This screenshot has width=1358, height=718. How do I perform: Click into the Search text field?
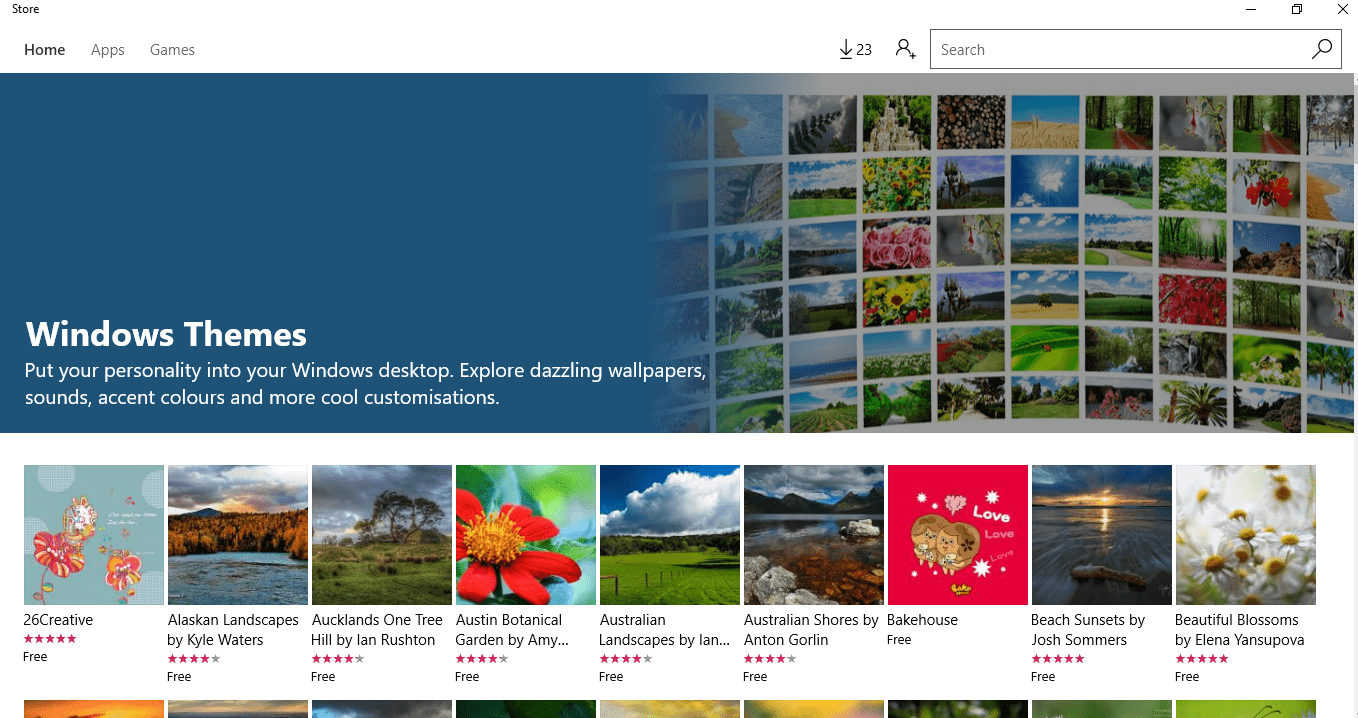click(x=1120, y=49)
